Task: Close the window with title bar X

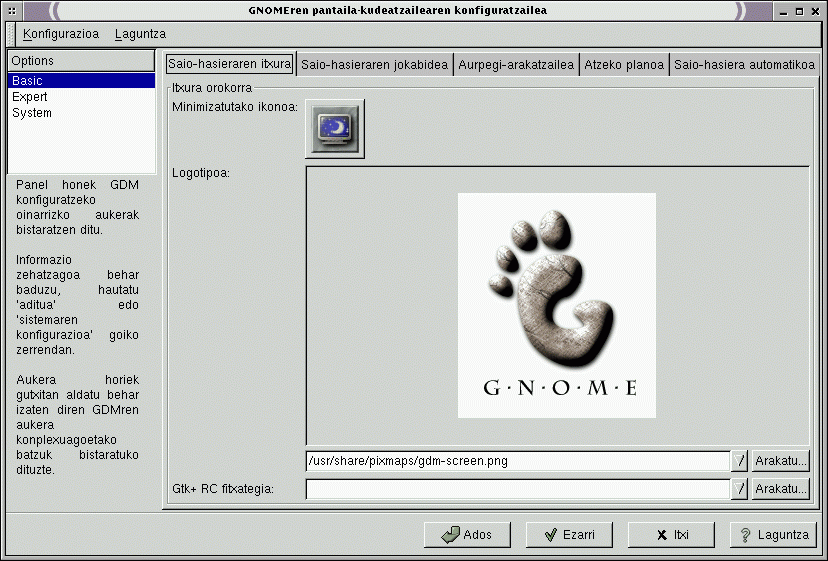Action: [815, 11]
